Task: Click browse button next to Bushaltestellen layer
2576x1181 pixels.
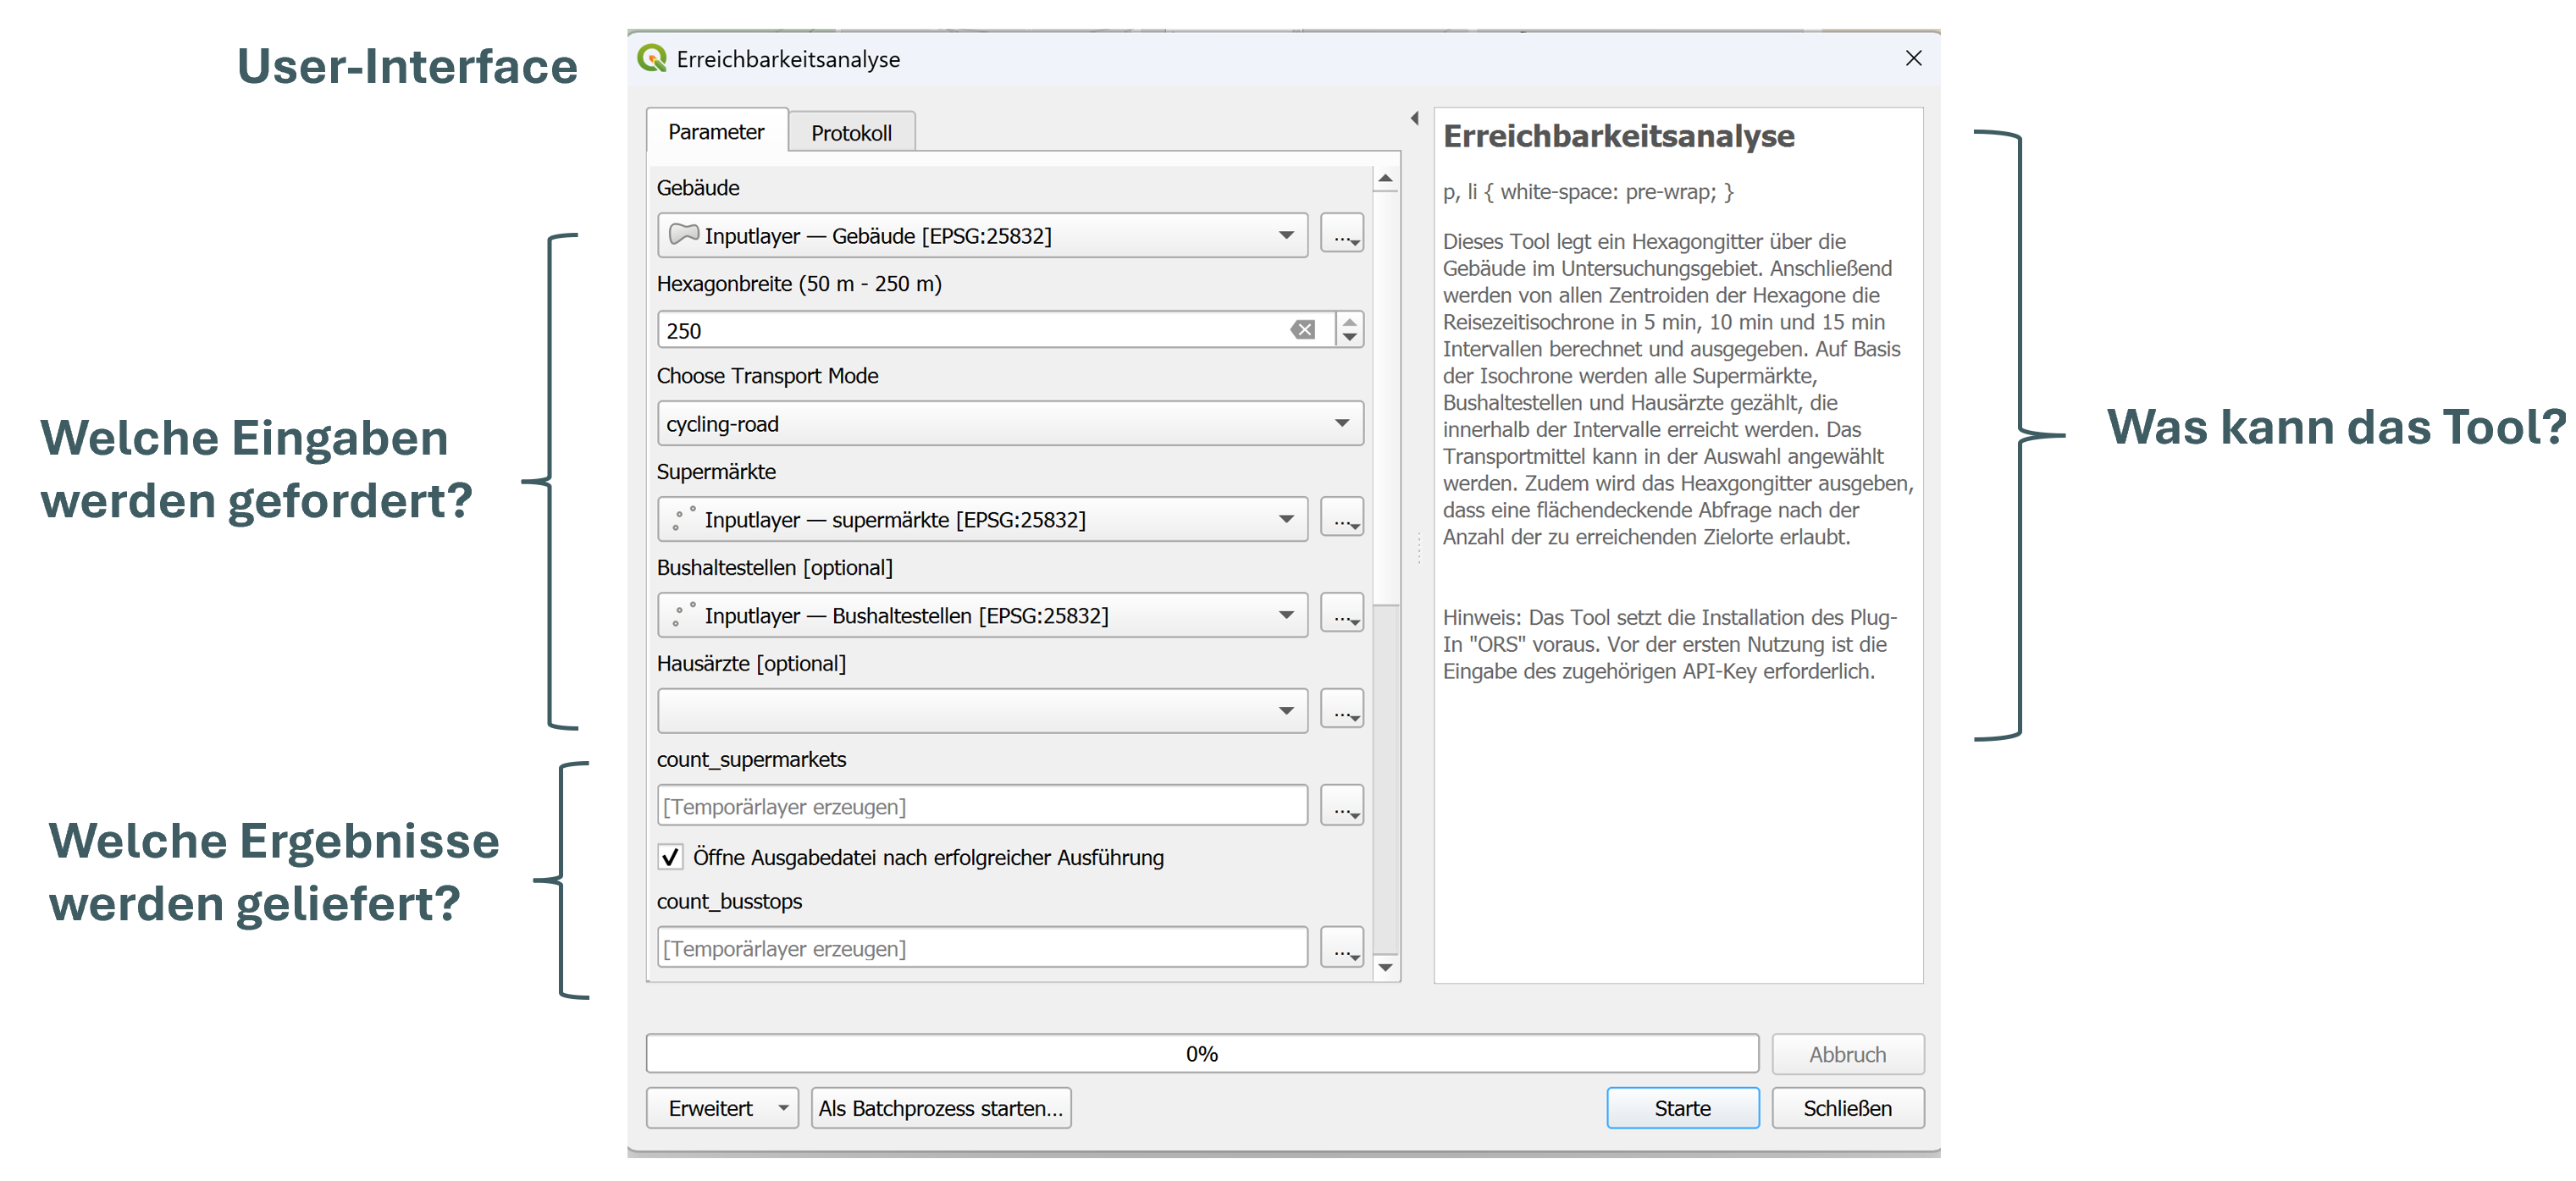Action: [1341, 614]
